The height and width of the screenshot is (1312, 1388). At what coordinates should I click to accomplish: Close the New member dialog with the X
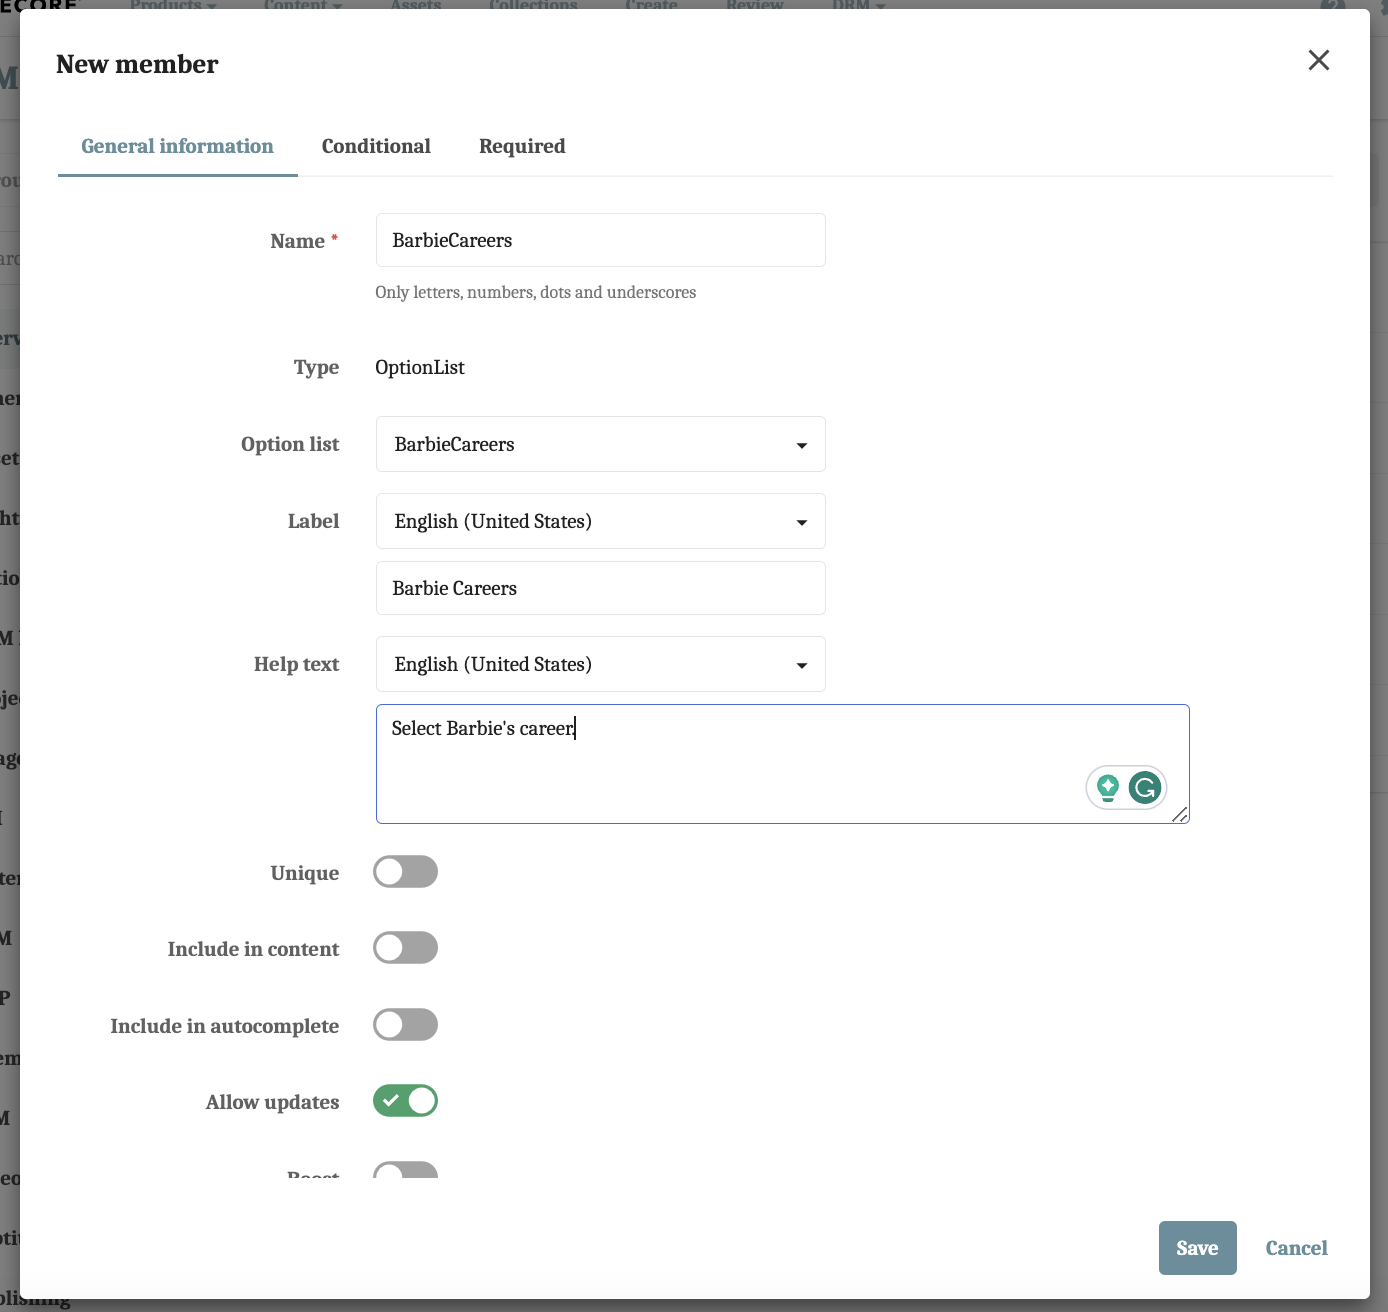coord(1318,61)
